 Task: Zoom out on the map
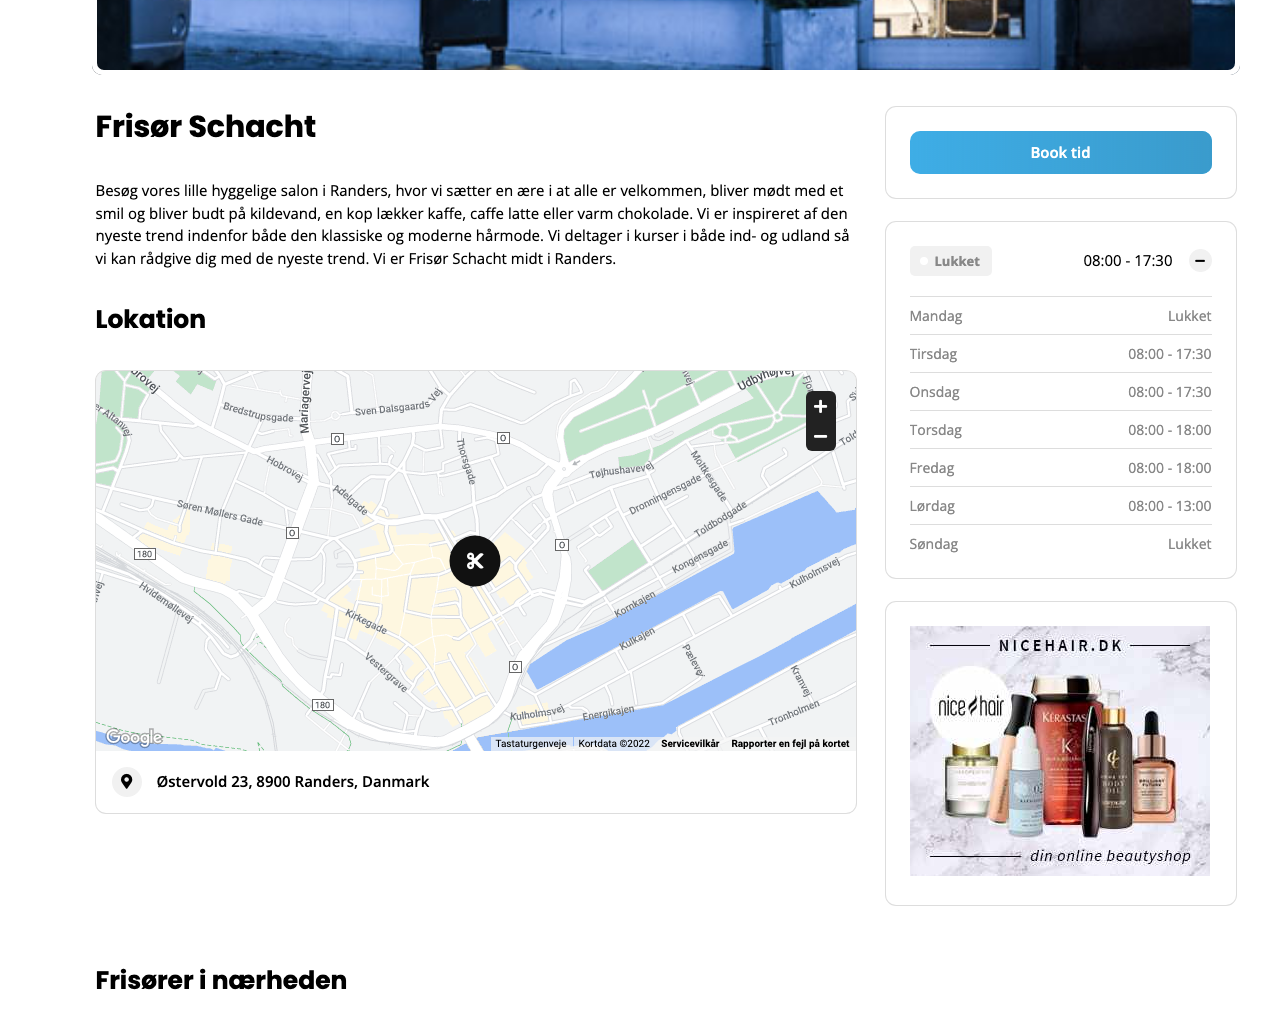820,437
